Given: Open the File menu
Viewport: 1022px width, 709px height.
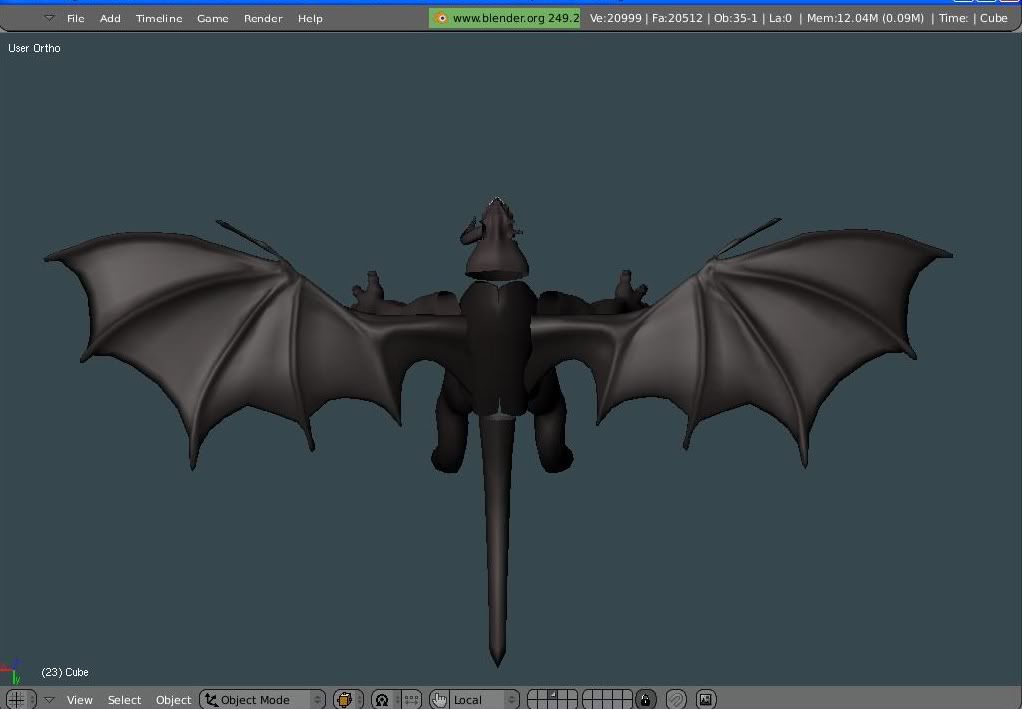Looking at the screenshot, I should pos(75,18).
